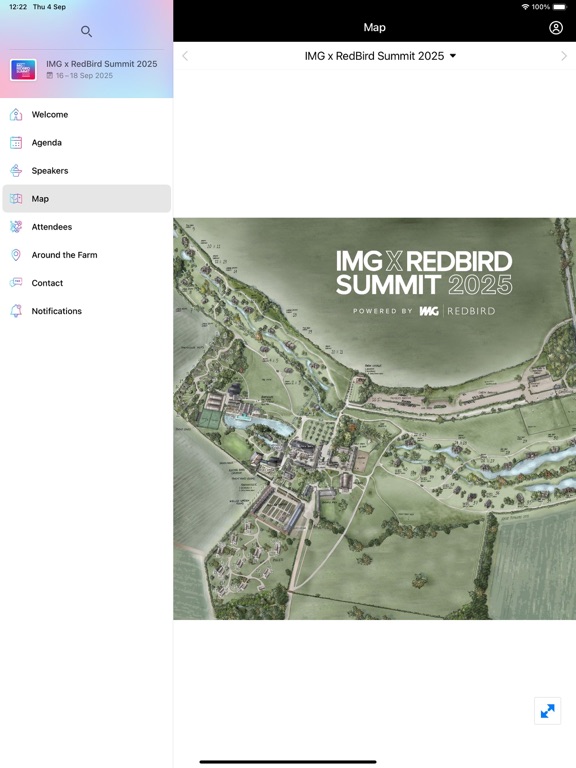Tap the Map sidebar icon
576x768 pixels.
point(16,199)
